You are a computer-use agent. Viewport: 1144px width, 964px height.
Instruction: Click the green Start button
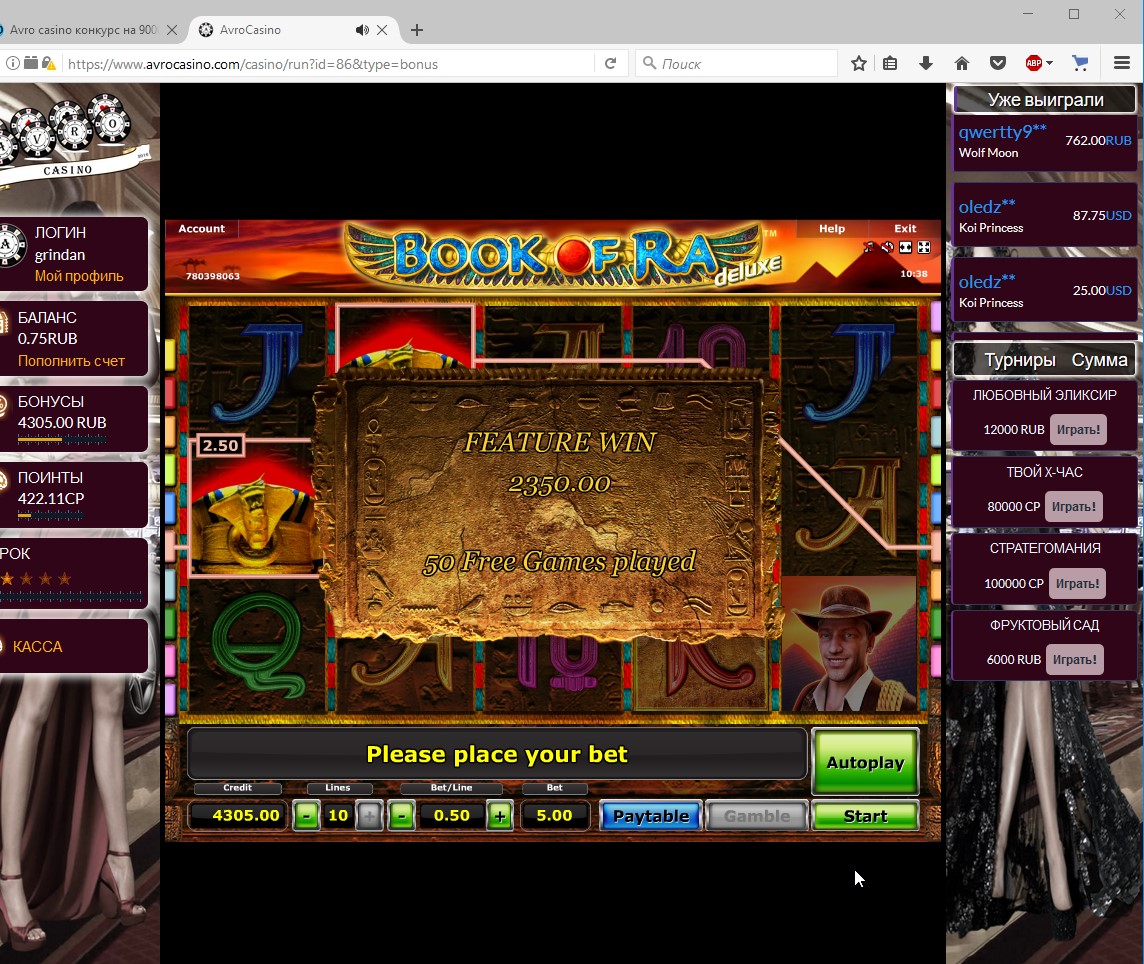865,816
